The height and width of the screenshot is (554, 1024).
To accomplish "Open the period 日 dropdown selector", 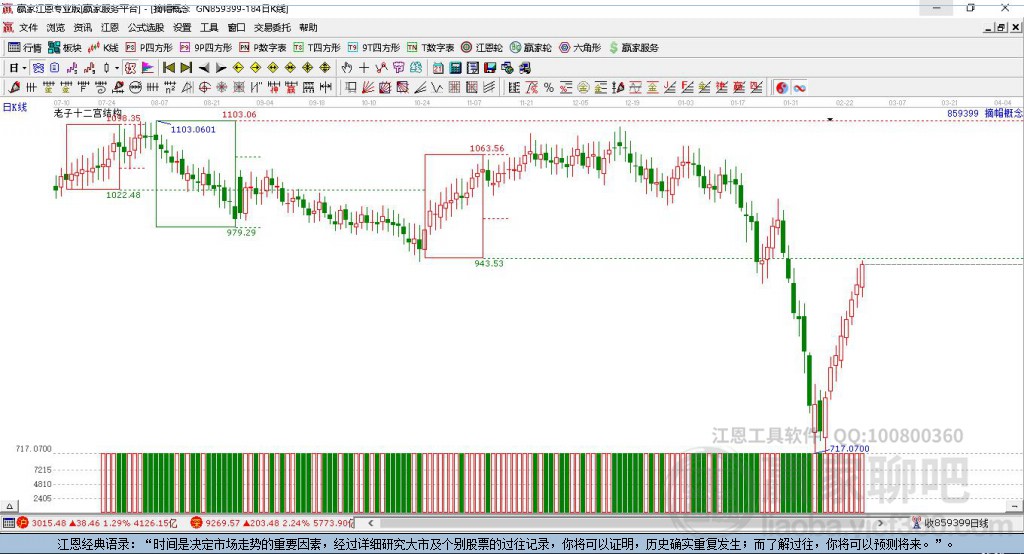I will [x=16, y=67].
